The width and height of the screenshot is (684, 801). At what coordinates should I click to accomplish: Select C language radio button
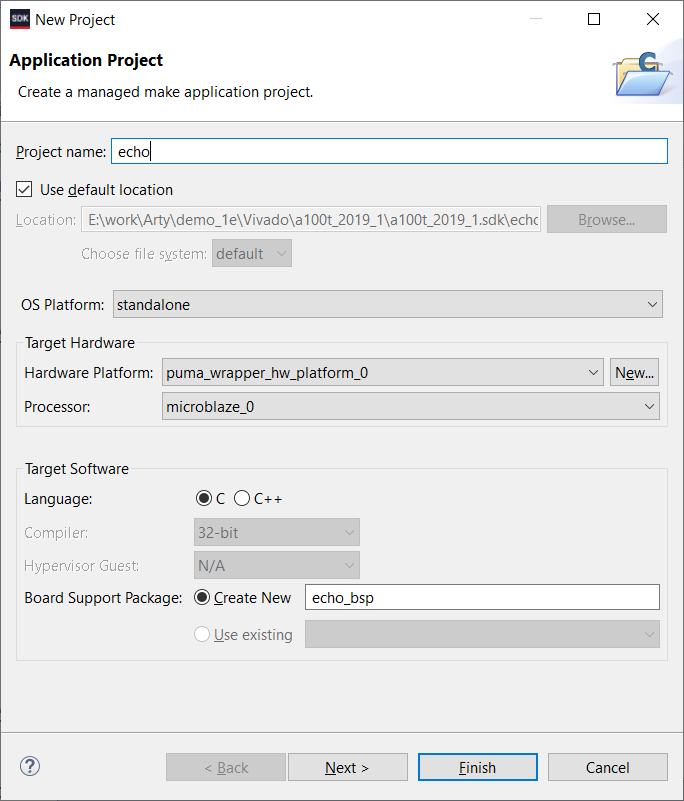tap(204, 499)
